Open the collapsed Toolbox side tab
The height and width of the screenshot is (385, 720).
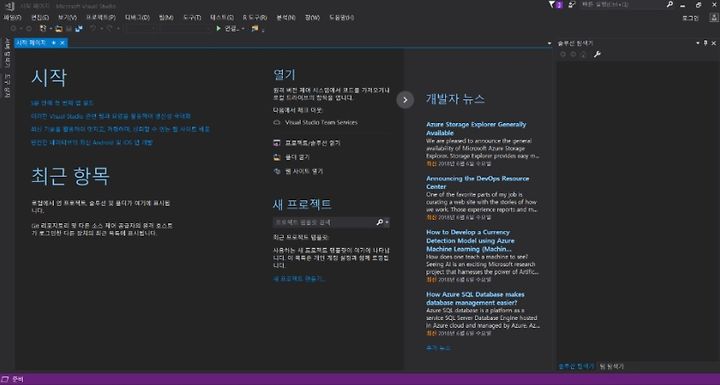pyautogui.click(x=7, y=85)
